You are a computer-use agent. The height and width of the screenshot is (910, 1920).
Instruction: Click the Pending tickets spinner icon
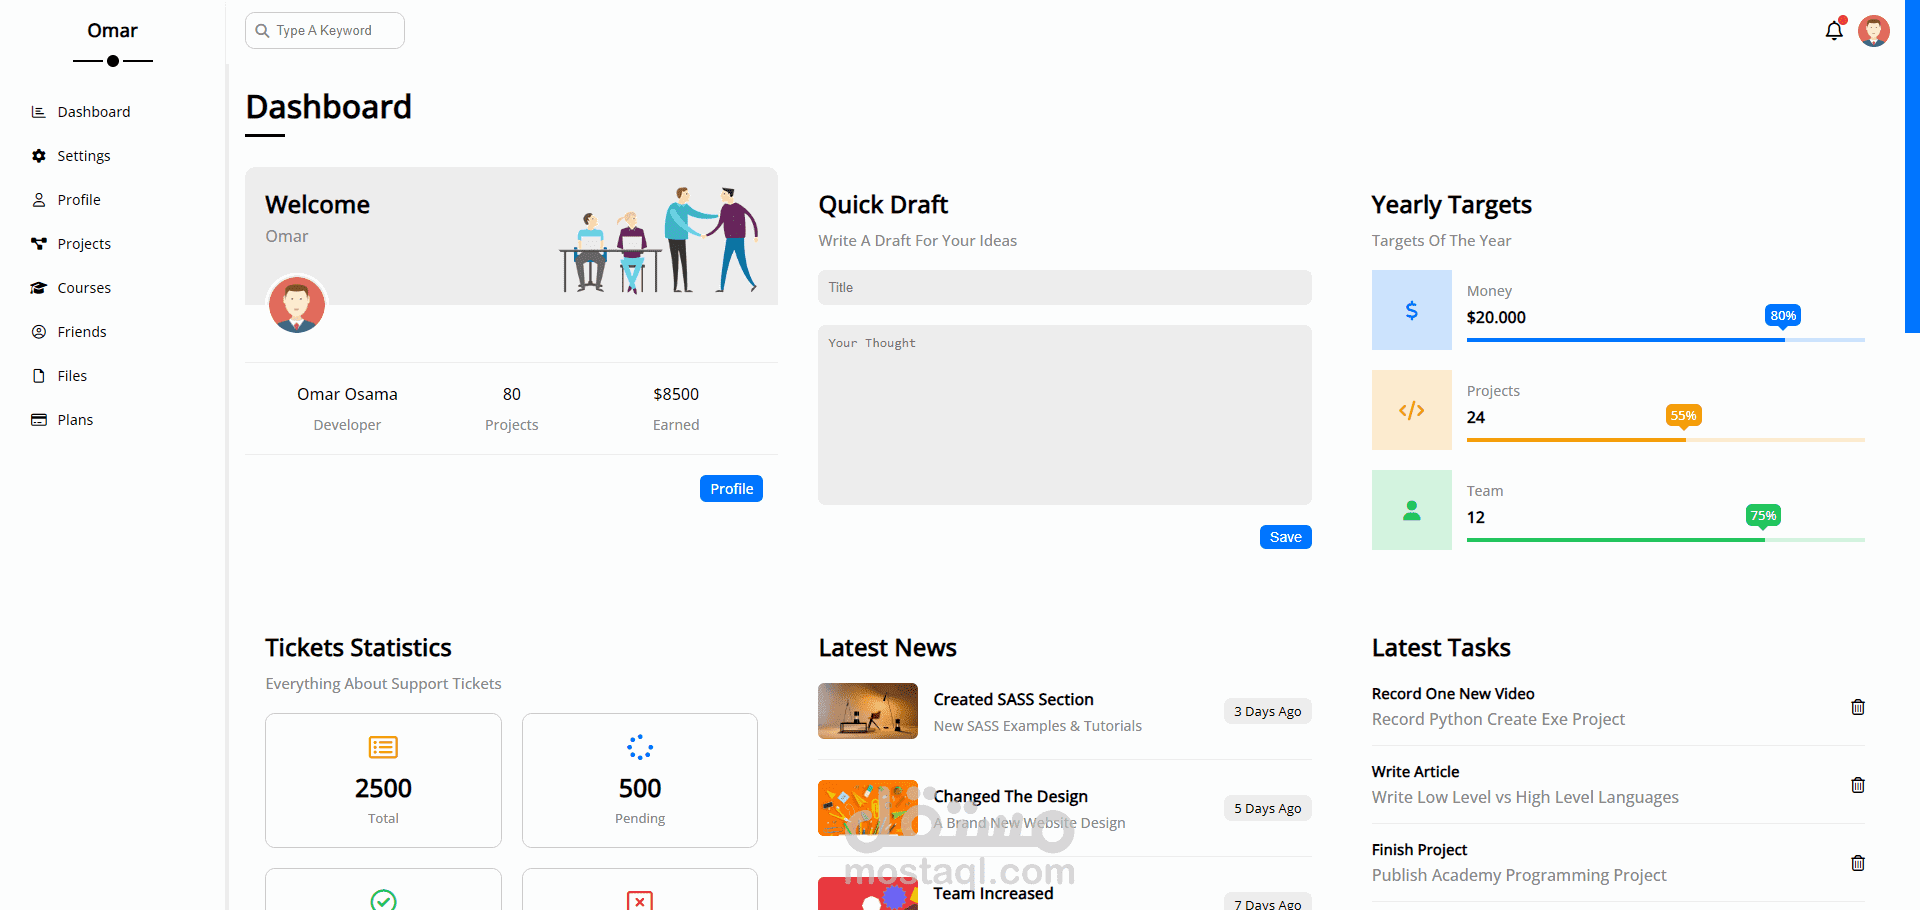click(640, 747)
